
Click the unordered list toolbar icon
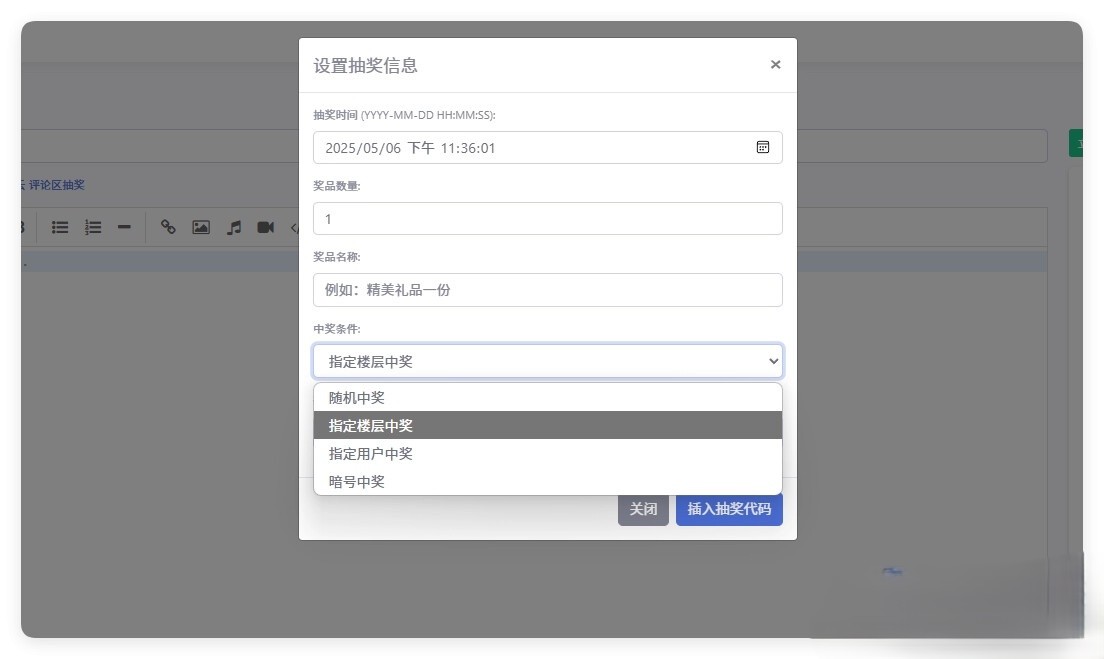tap(60, 227)
